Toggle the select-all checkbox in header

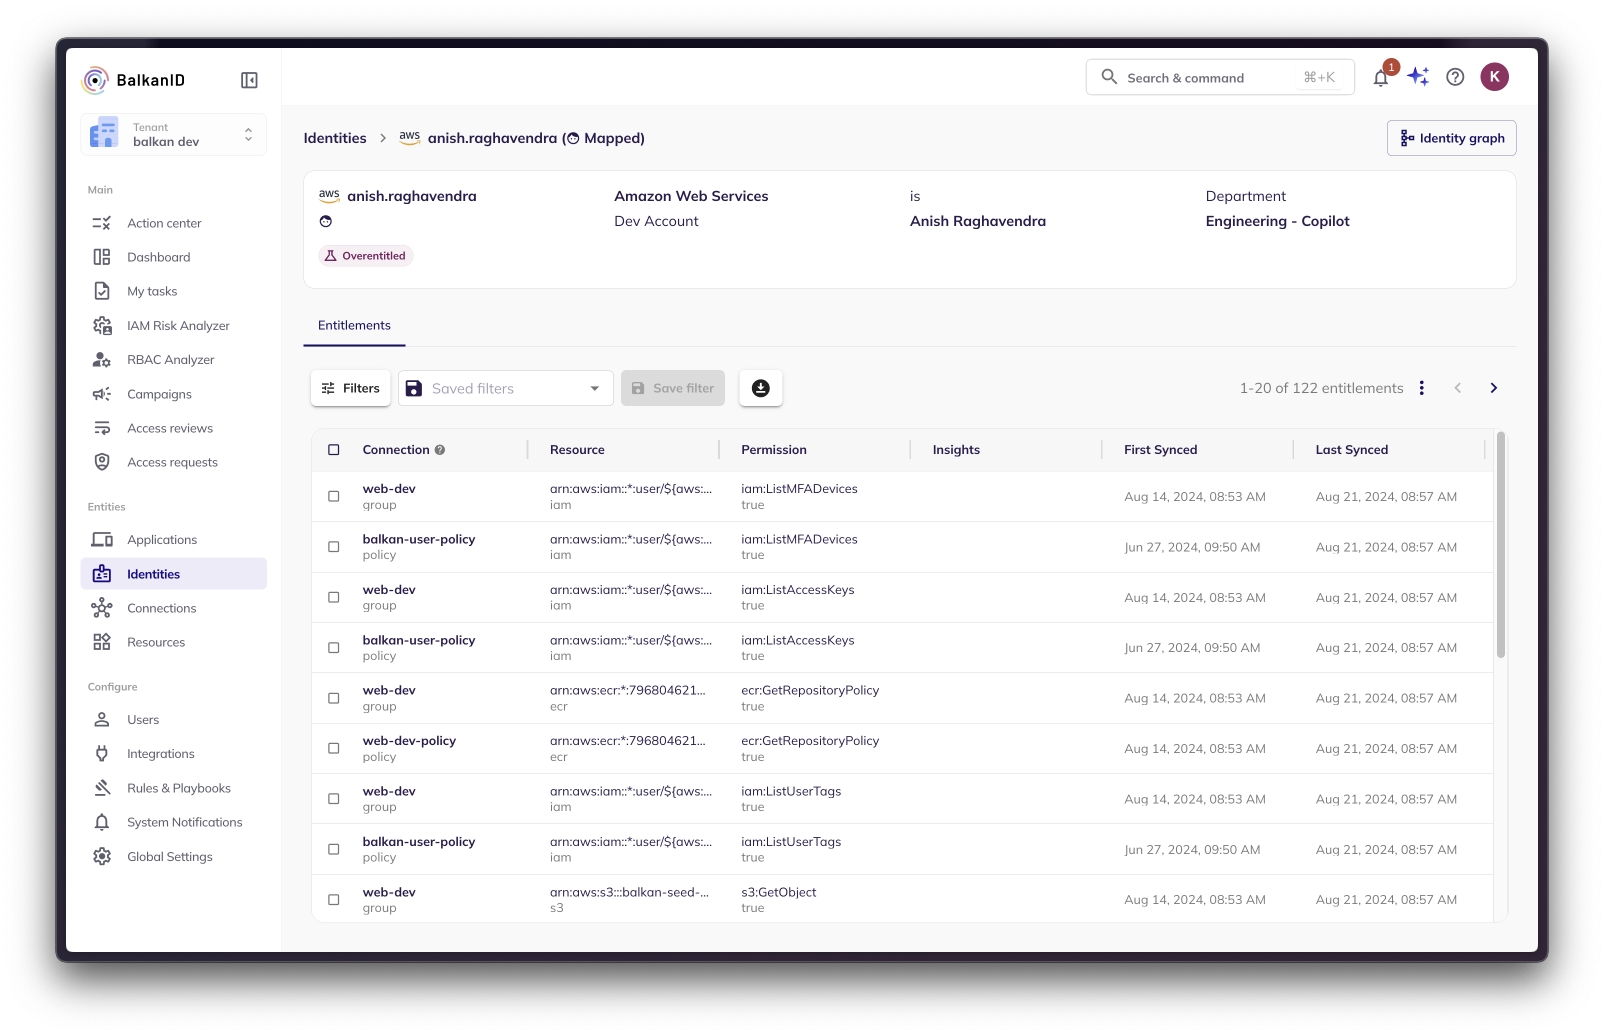point(334,450)
